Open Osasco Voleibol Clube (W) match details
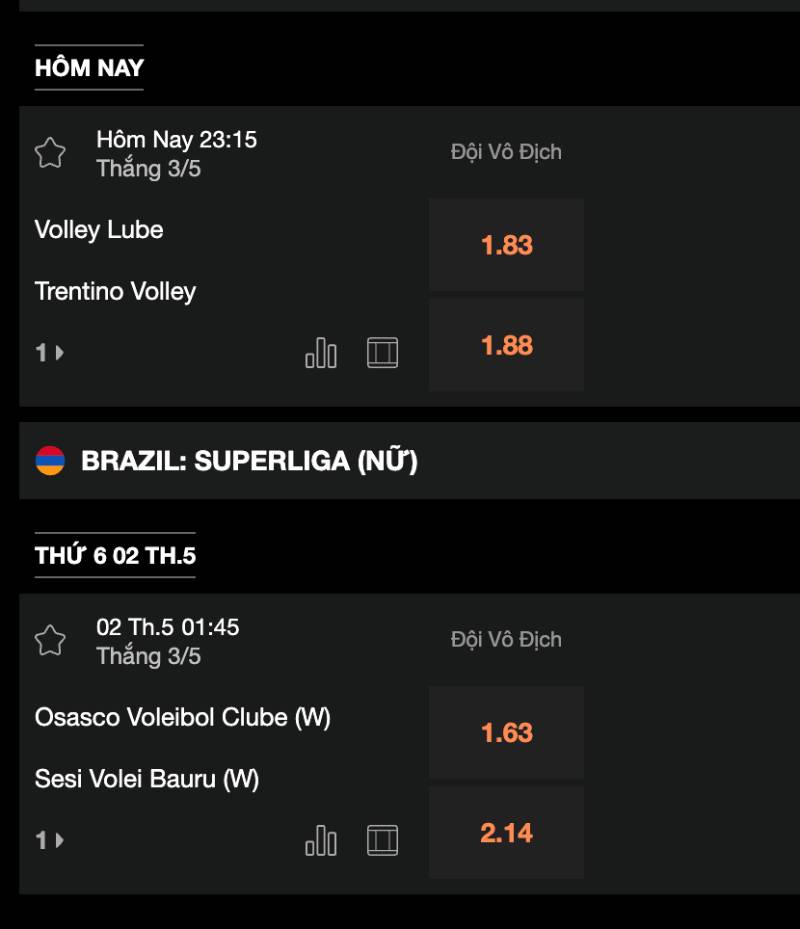Screen dimensions: 800x929 click(x=183, y=718)
